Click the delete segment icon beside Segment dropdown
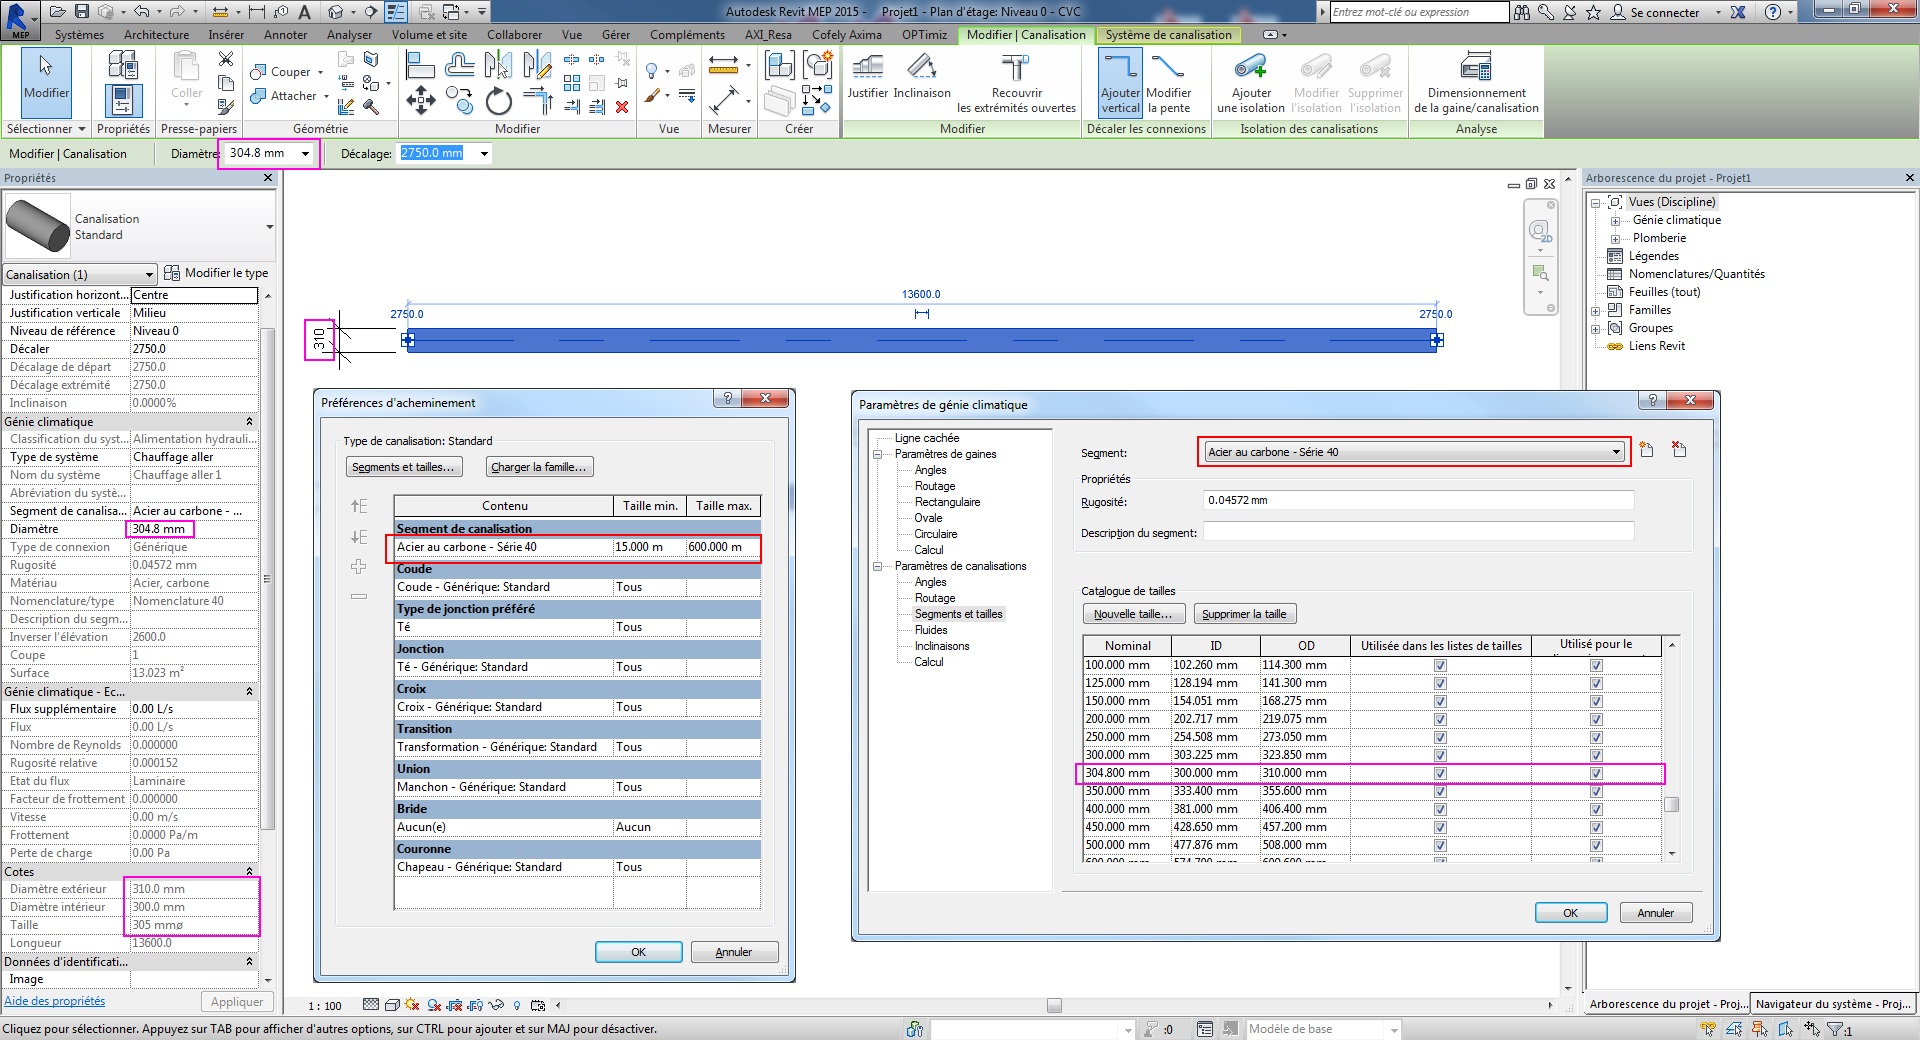Viewport: 1920px width, 1040px height. [x=1679, y=450]
